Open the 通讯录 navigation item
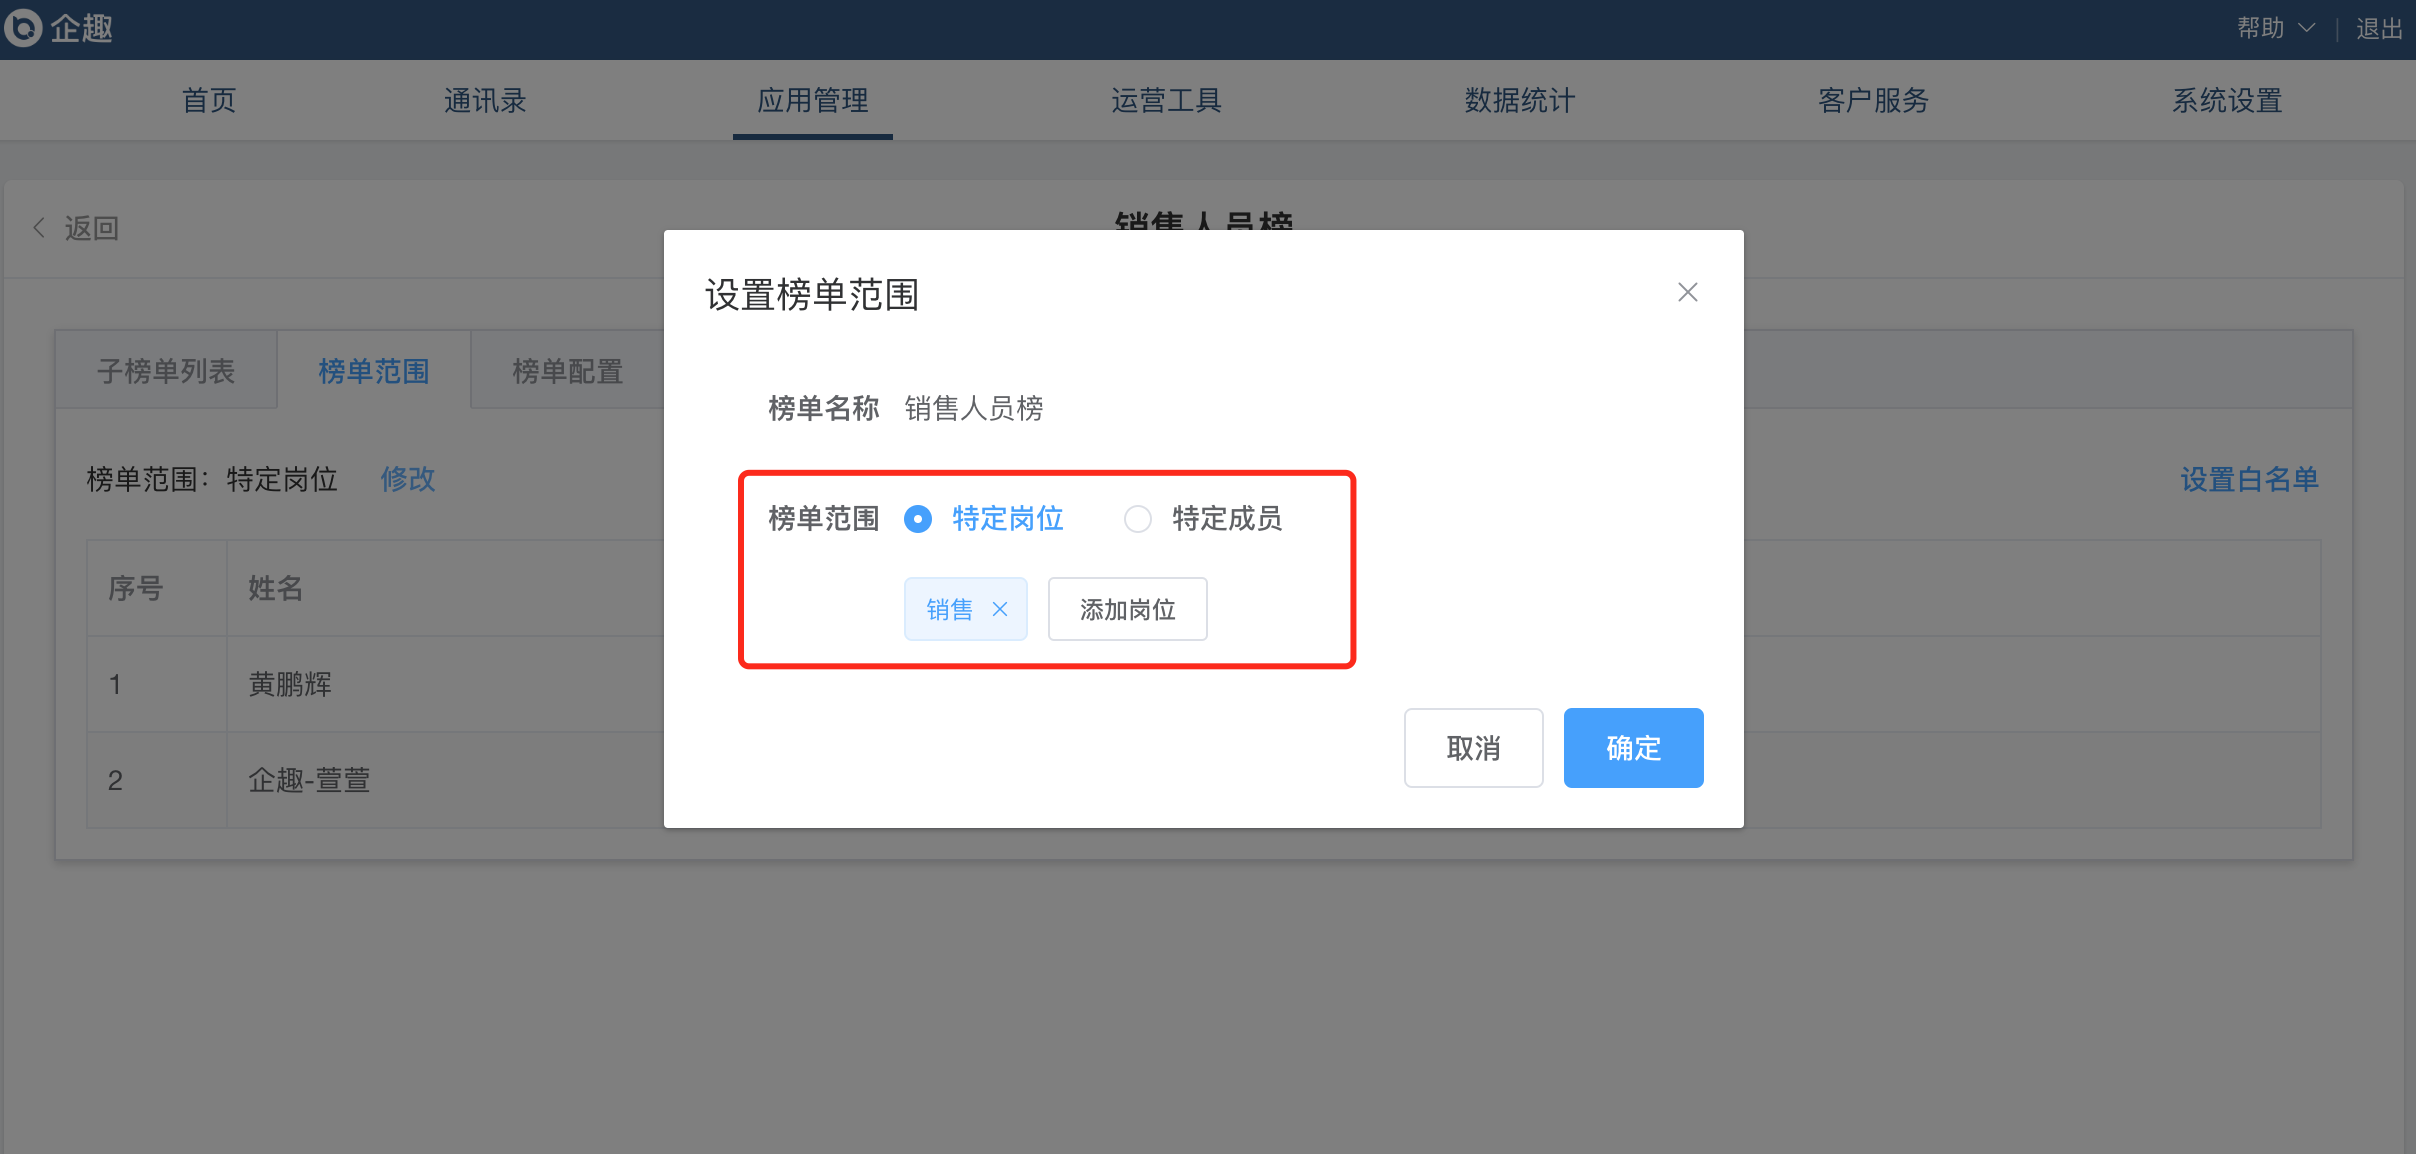The width and height of the screenshot is (2416, 1154). pyautogui.click(x=485, y=100)
